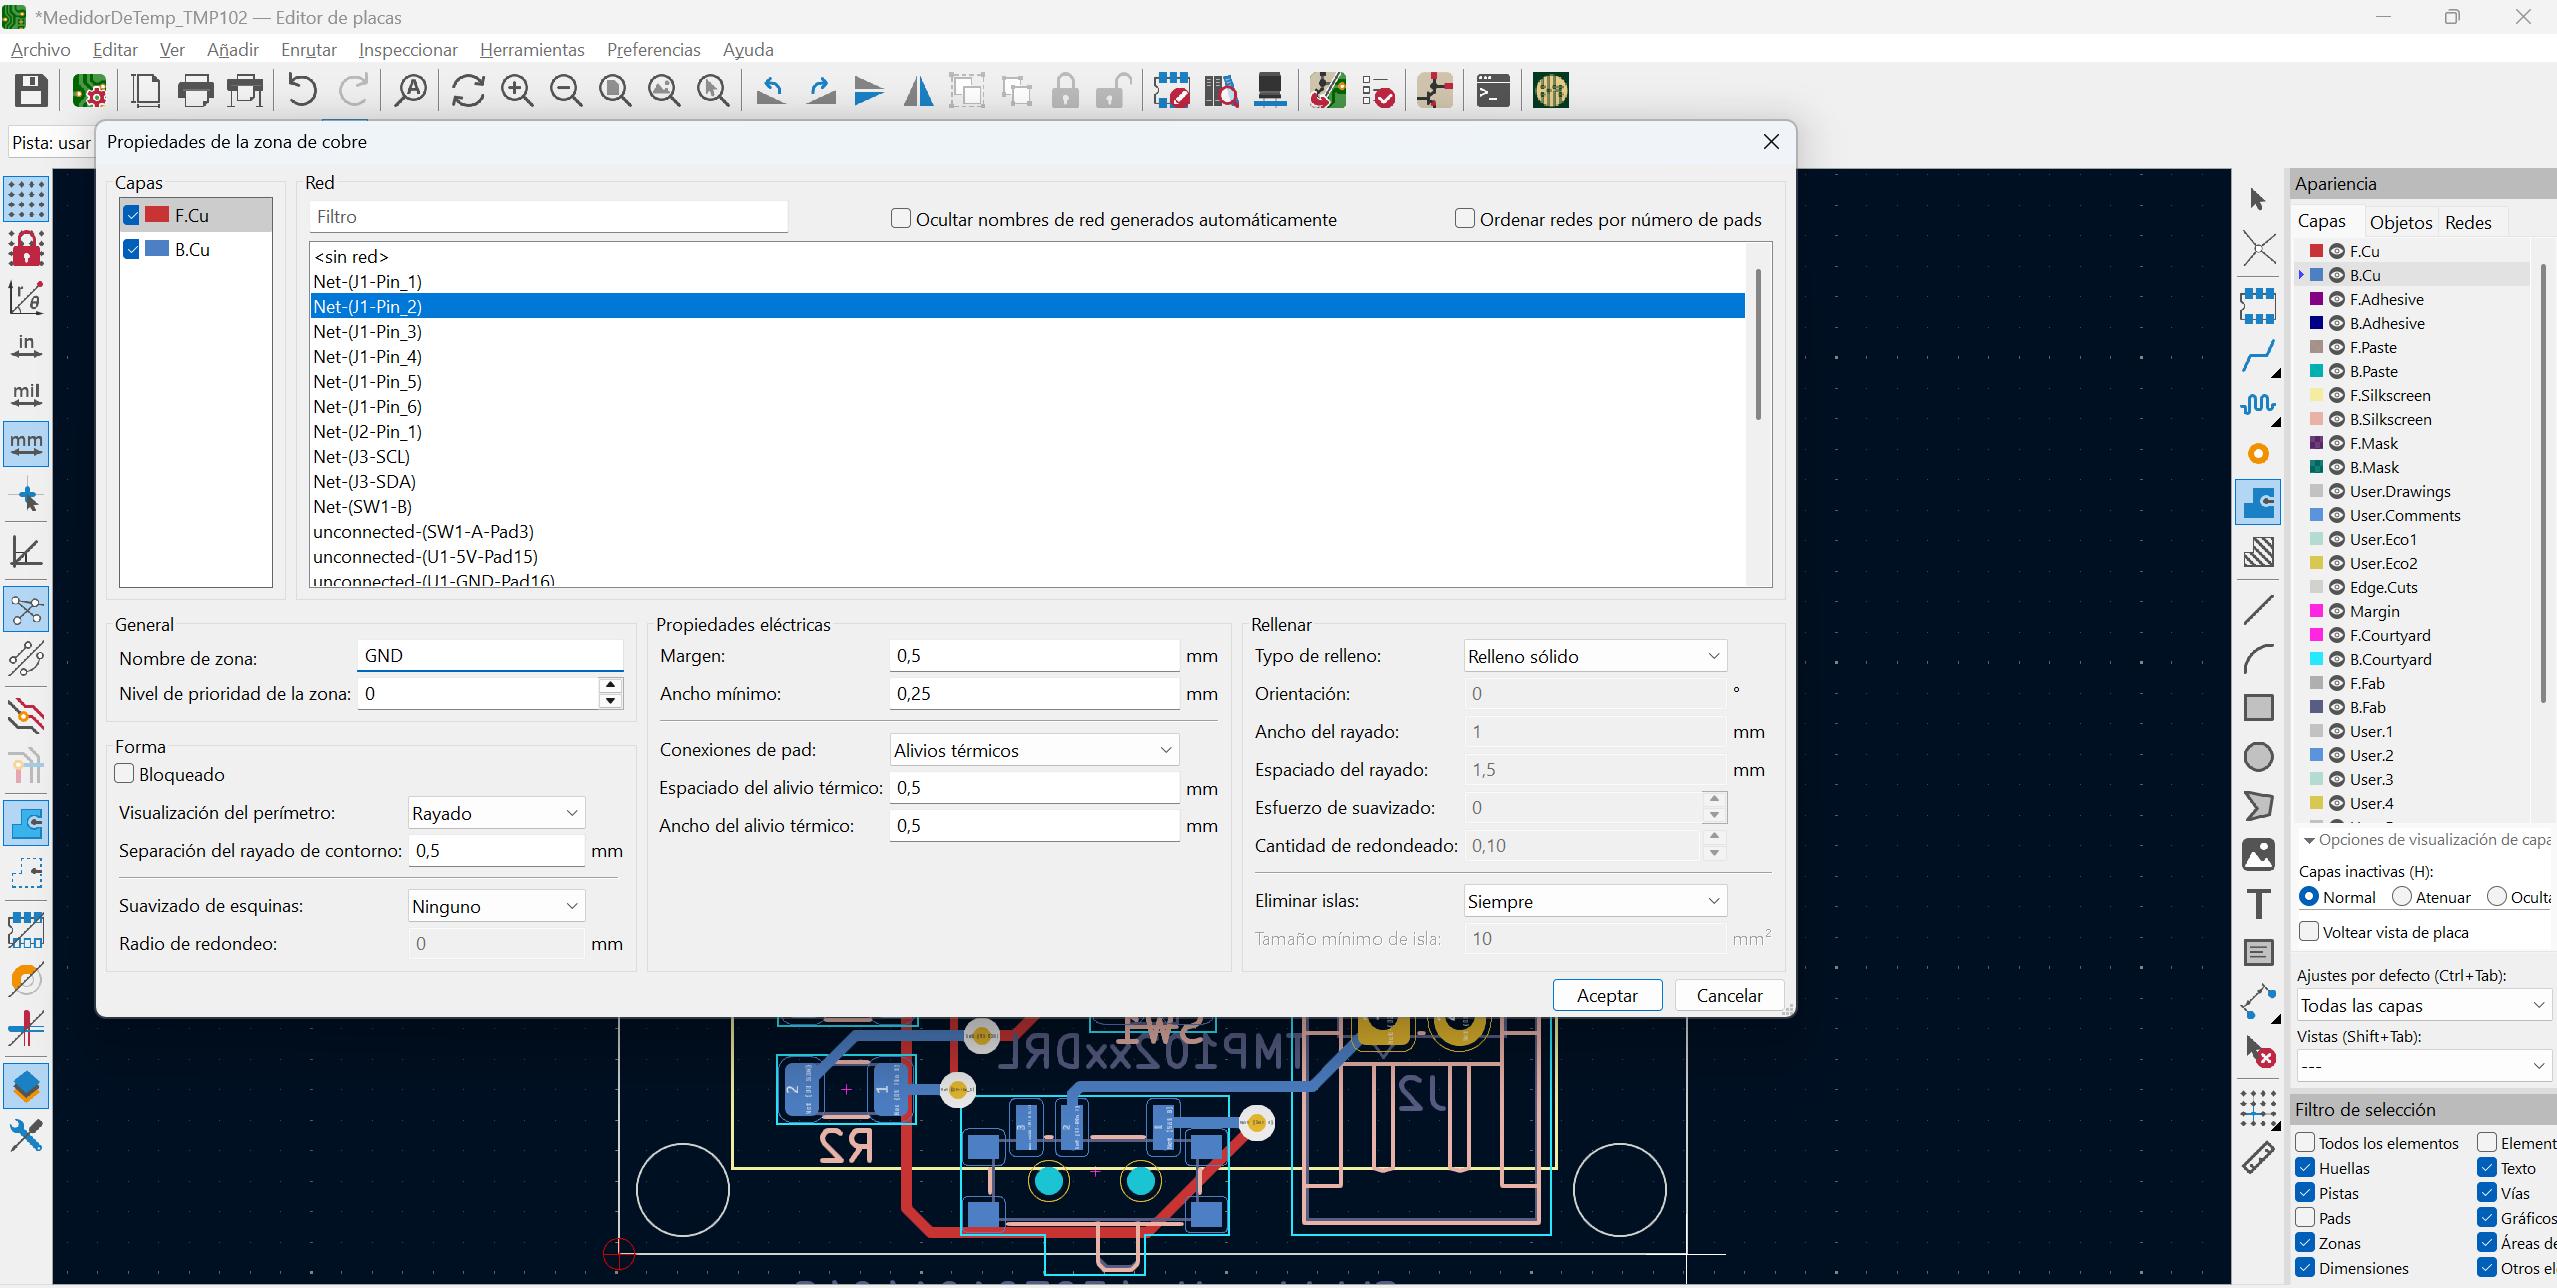Uncheck the B.Cu layer checkbox in dialog
This screenshot has width=2557, height=1288.
pyautogui.click(x=132, y=249)
